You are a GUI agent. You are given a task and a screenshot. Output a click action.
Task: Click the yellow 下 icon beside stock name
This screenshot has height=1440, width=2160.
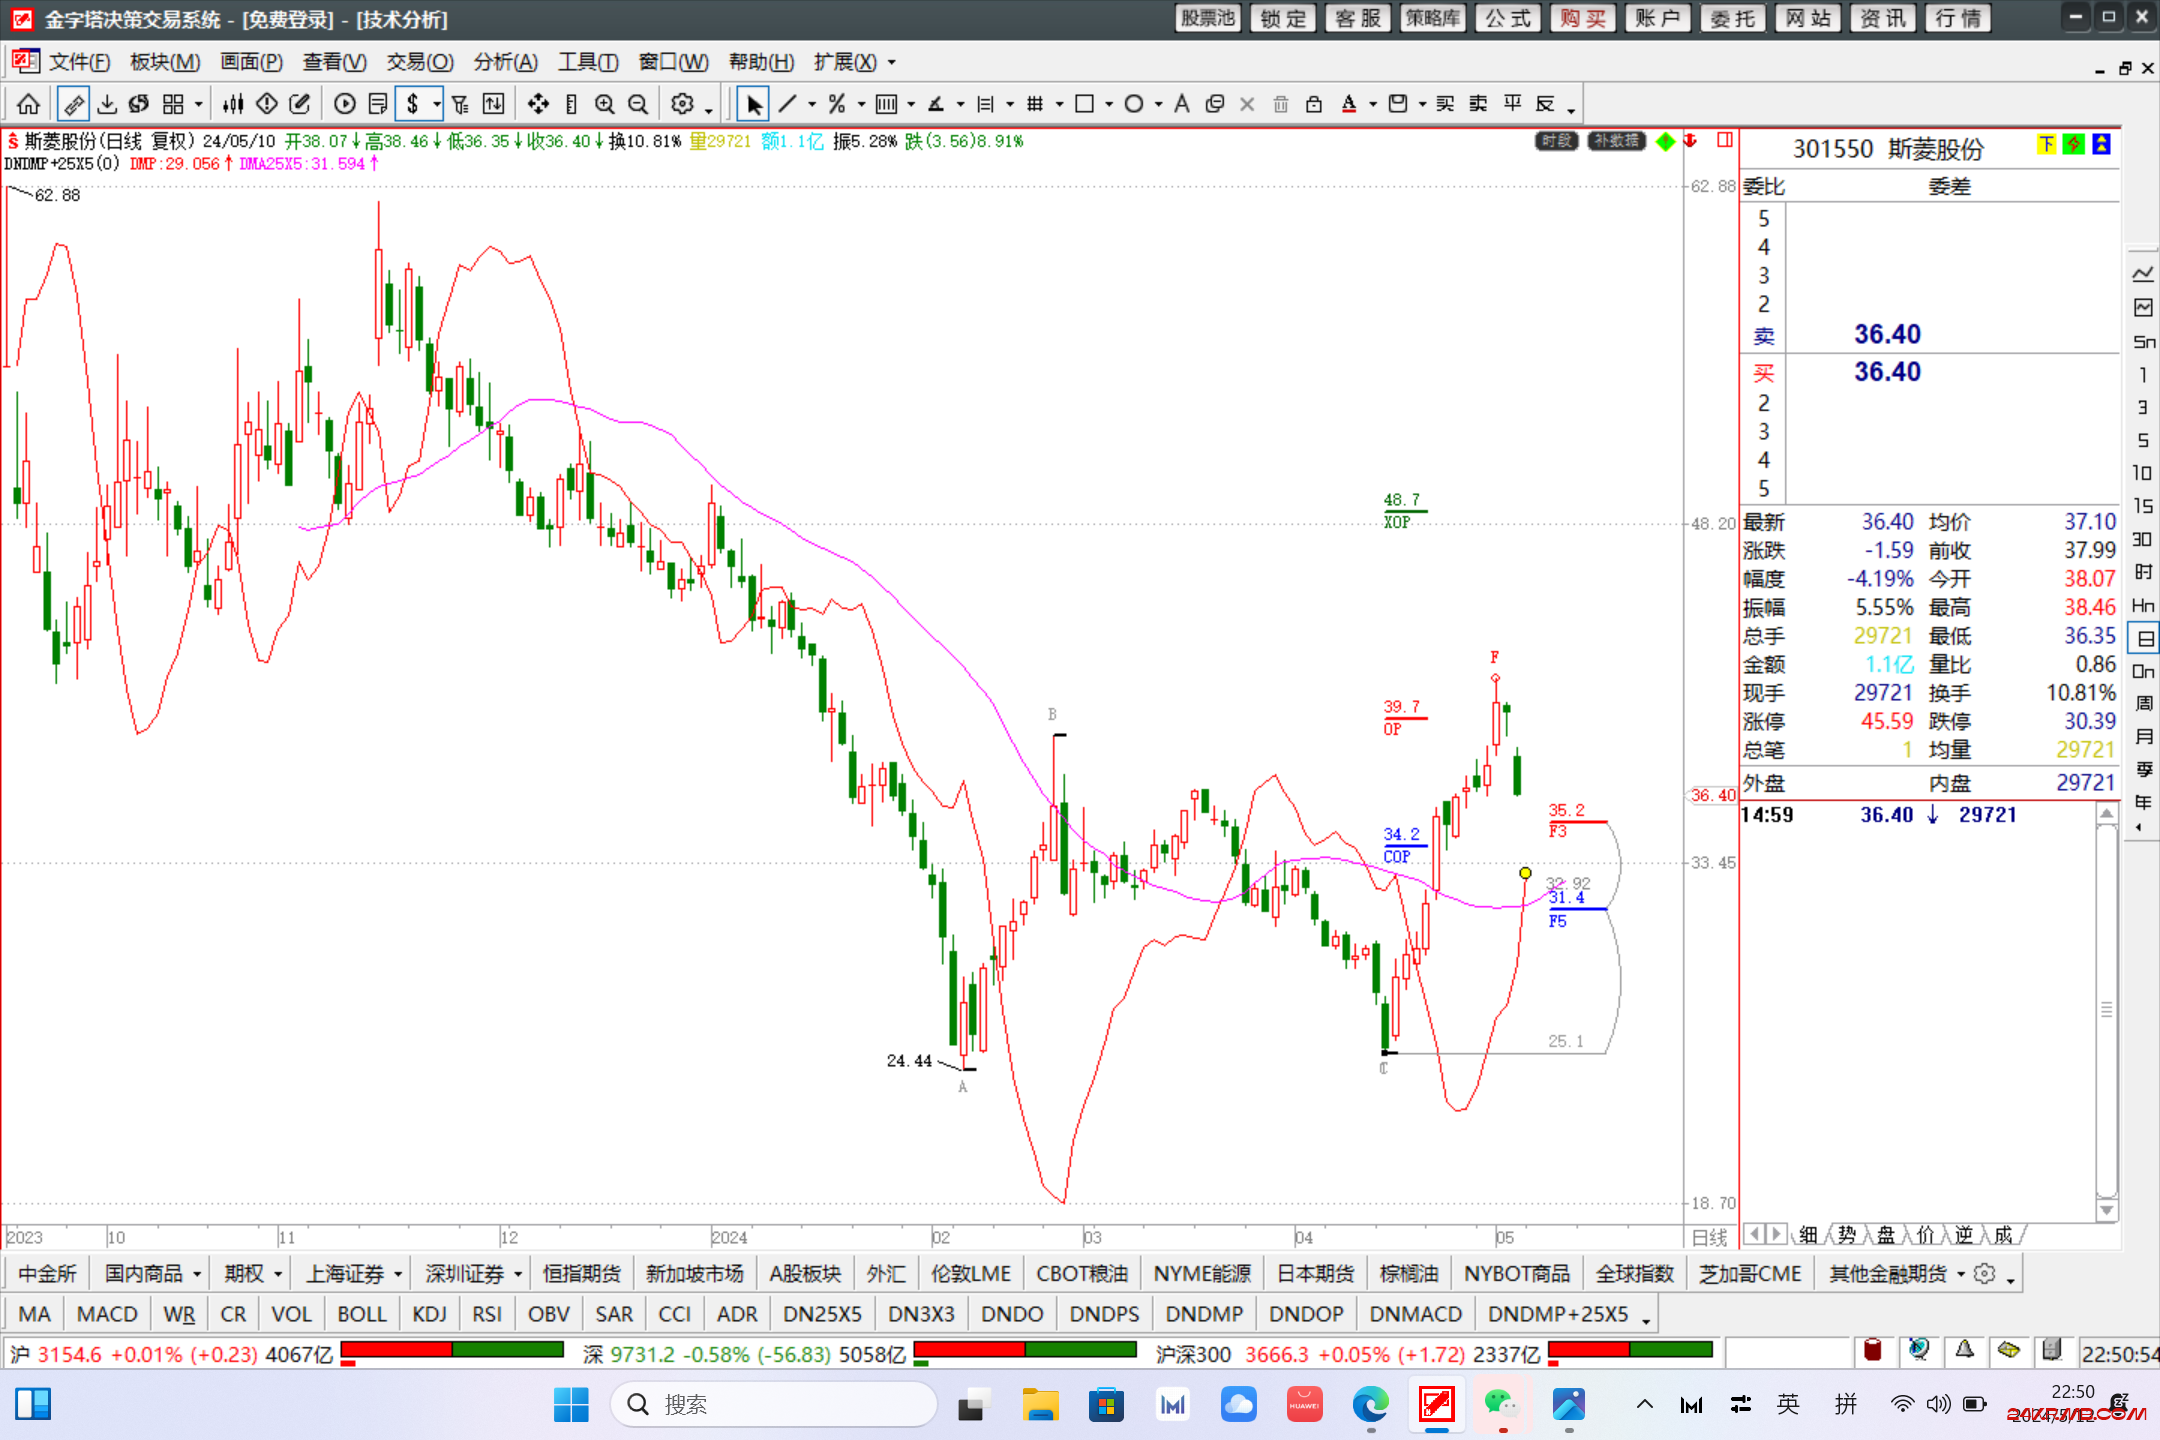(x=2047, y=145)
